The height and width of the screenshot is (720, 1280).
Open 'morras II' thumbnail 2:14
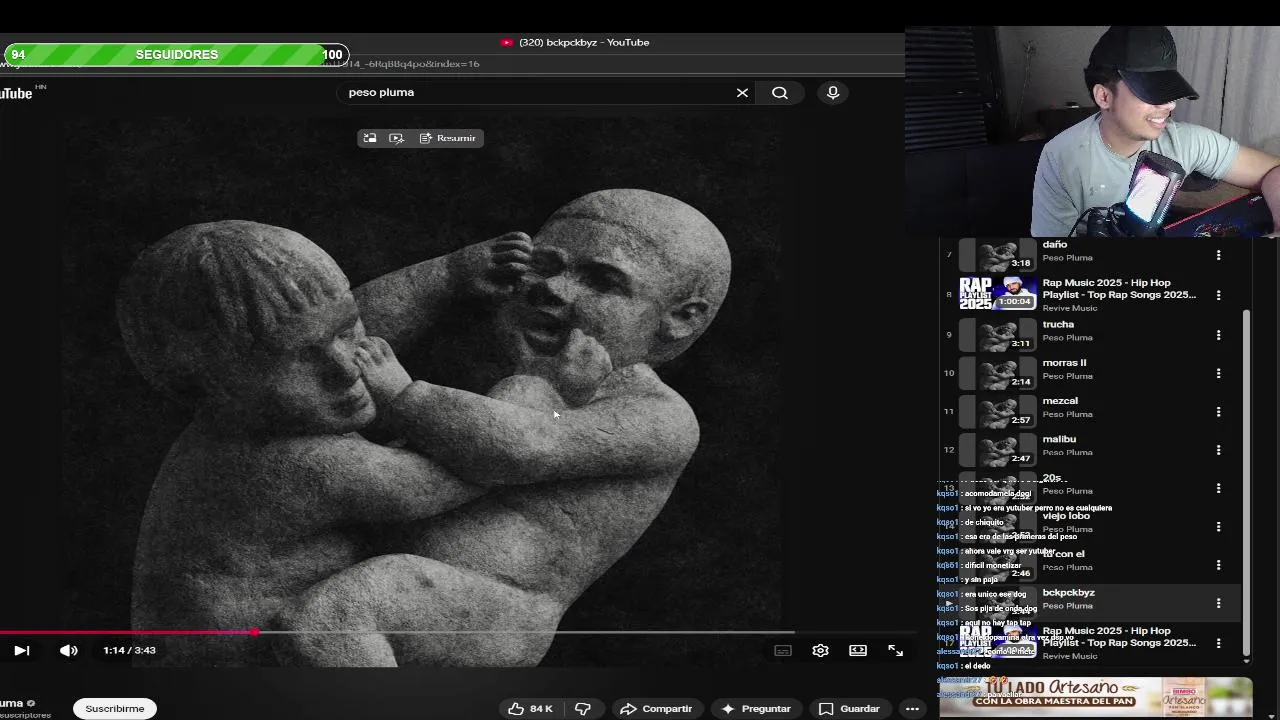click(997, 373)
